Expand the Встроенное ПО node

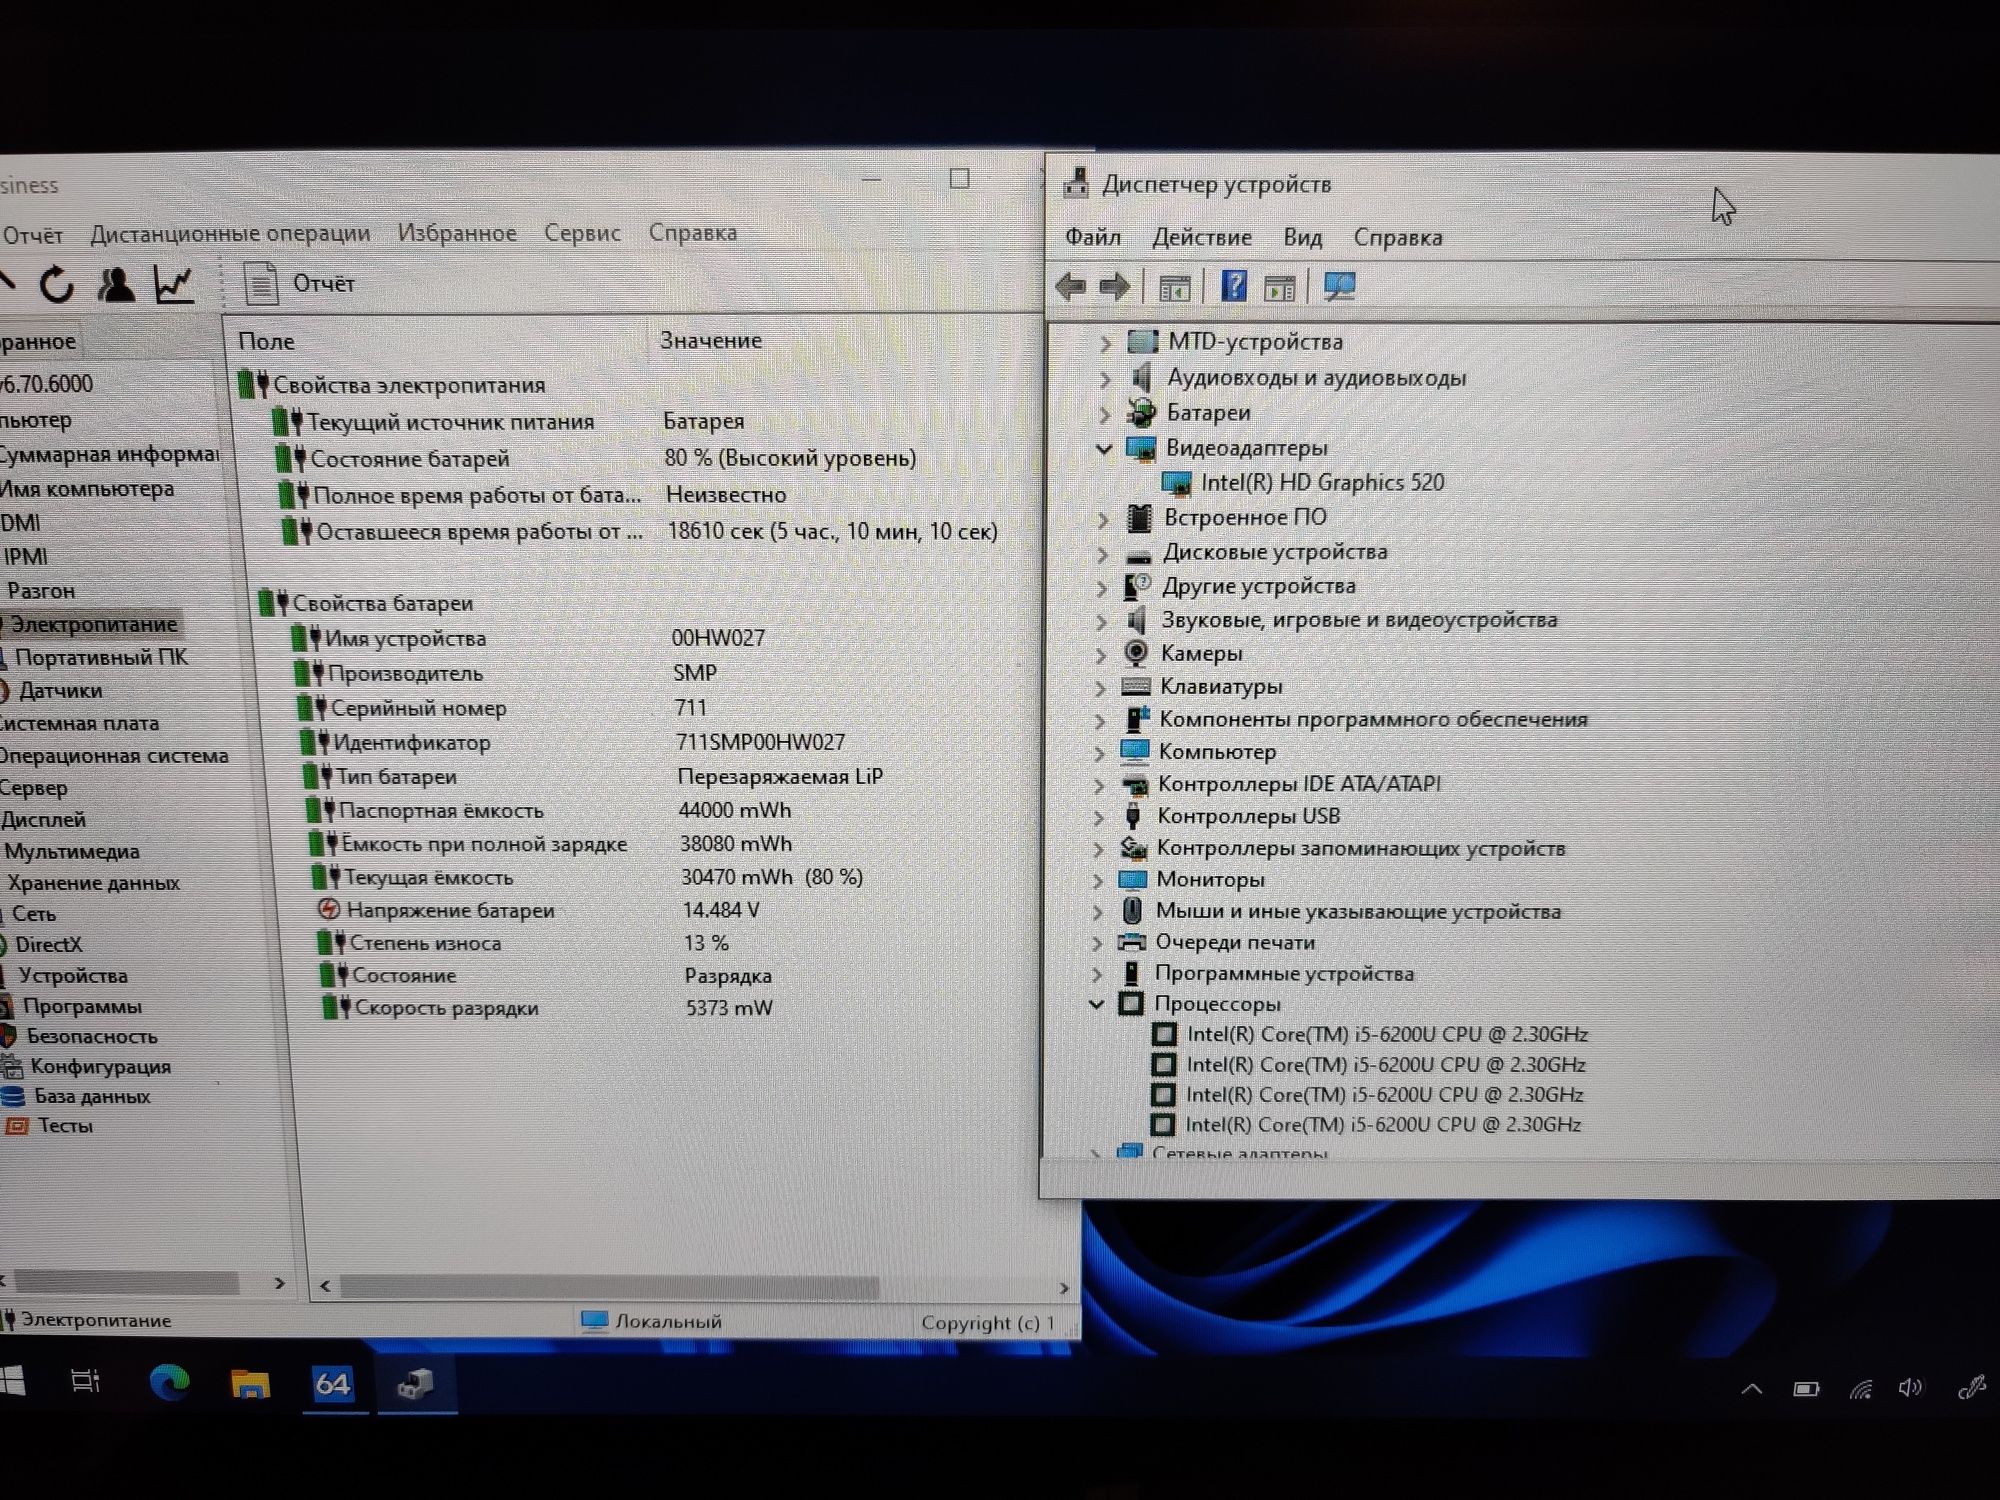(x=1103, y=519)
